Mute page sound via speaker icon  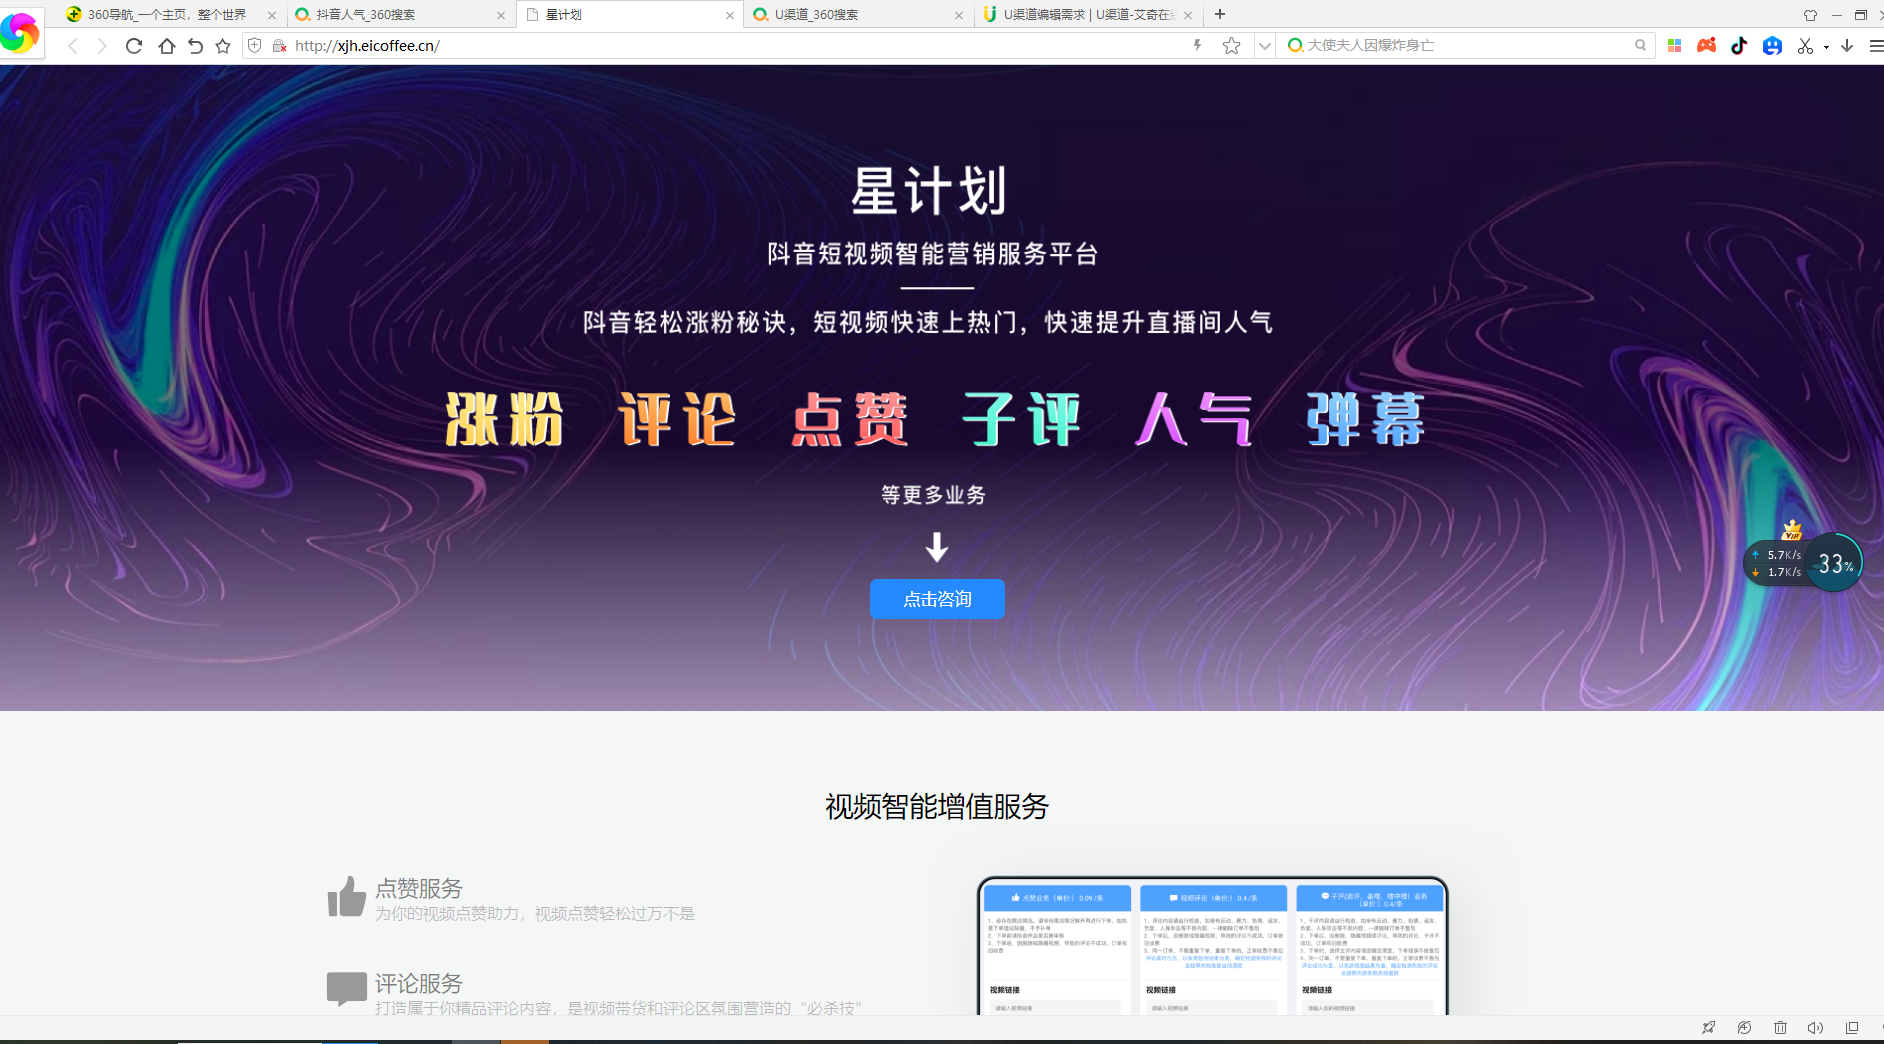[1815, 1028]
